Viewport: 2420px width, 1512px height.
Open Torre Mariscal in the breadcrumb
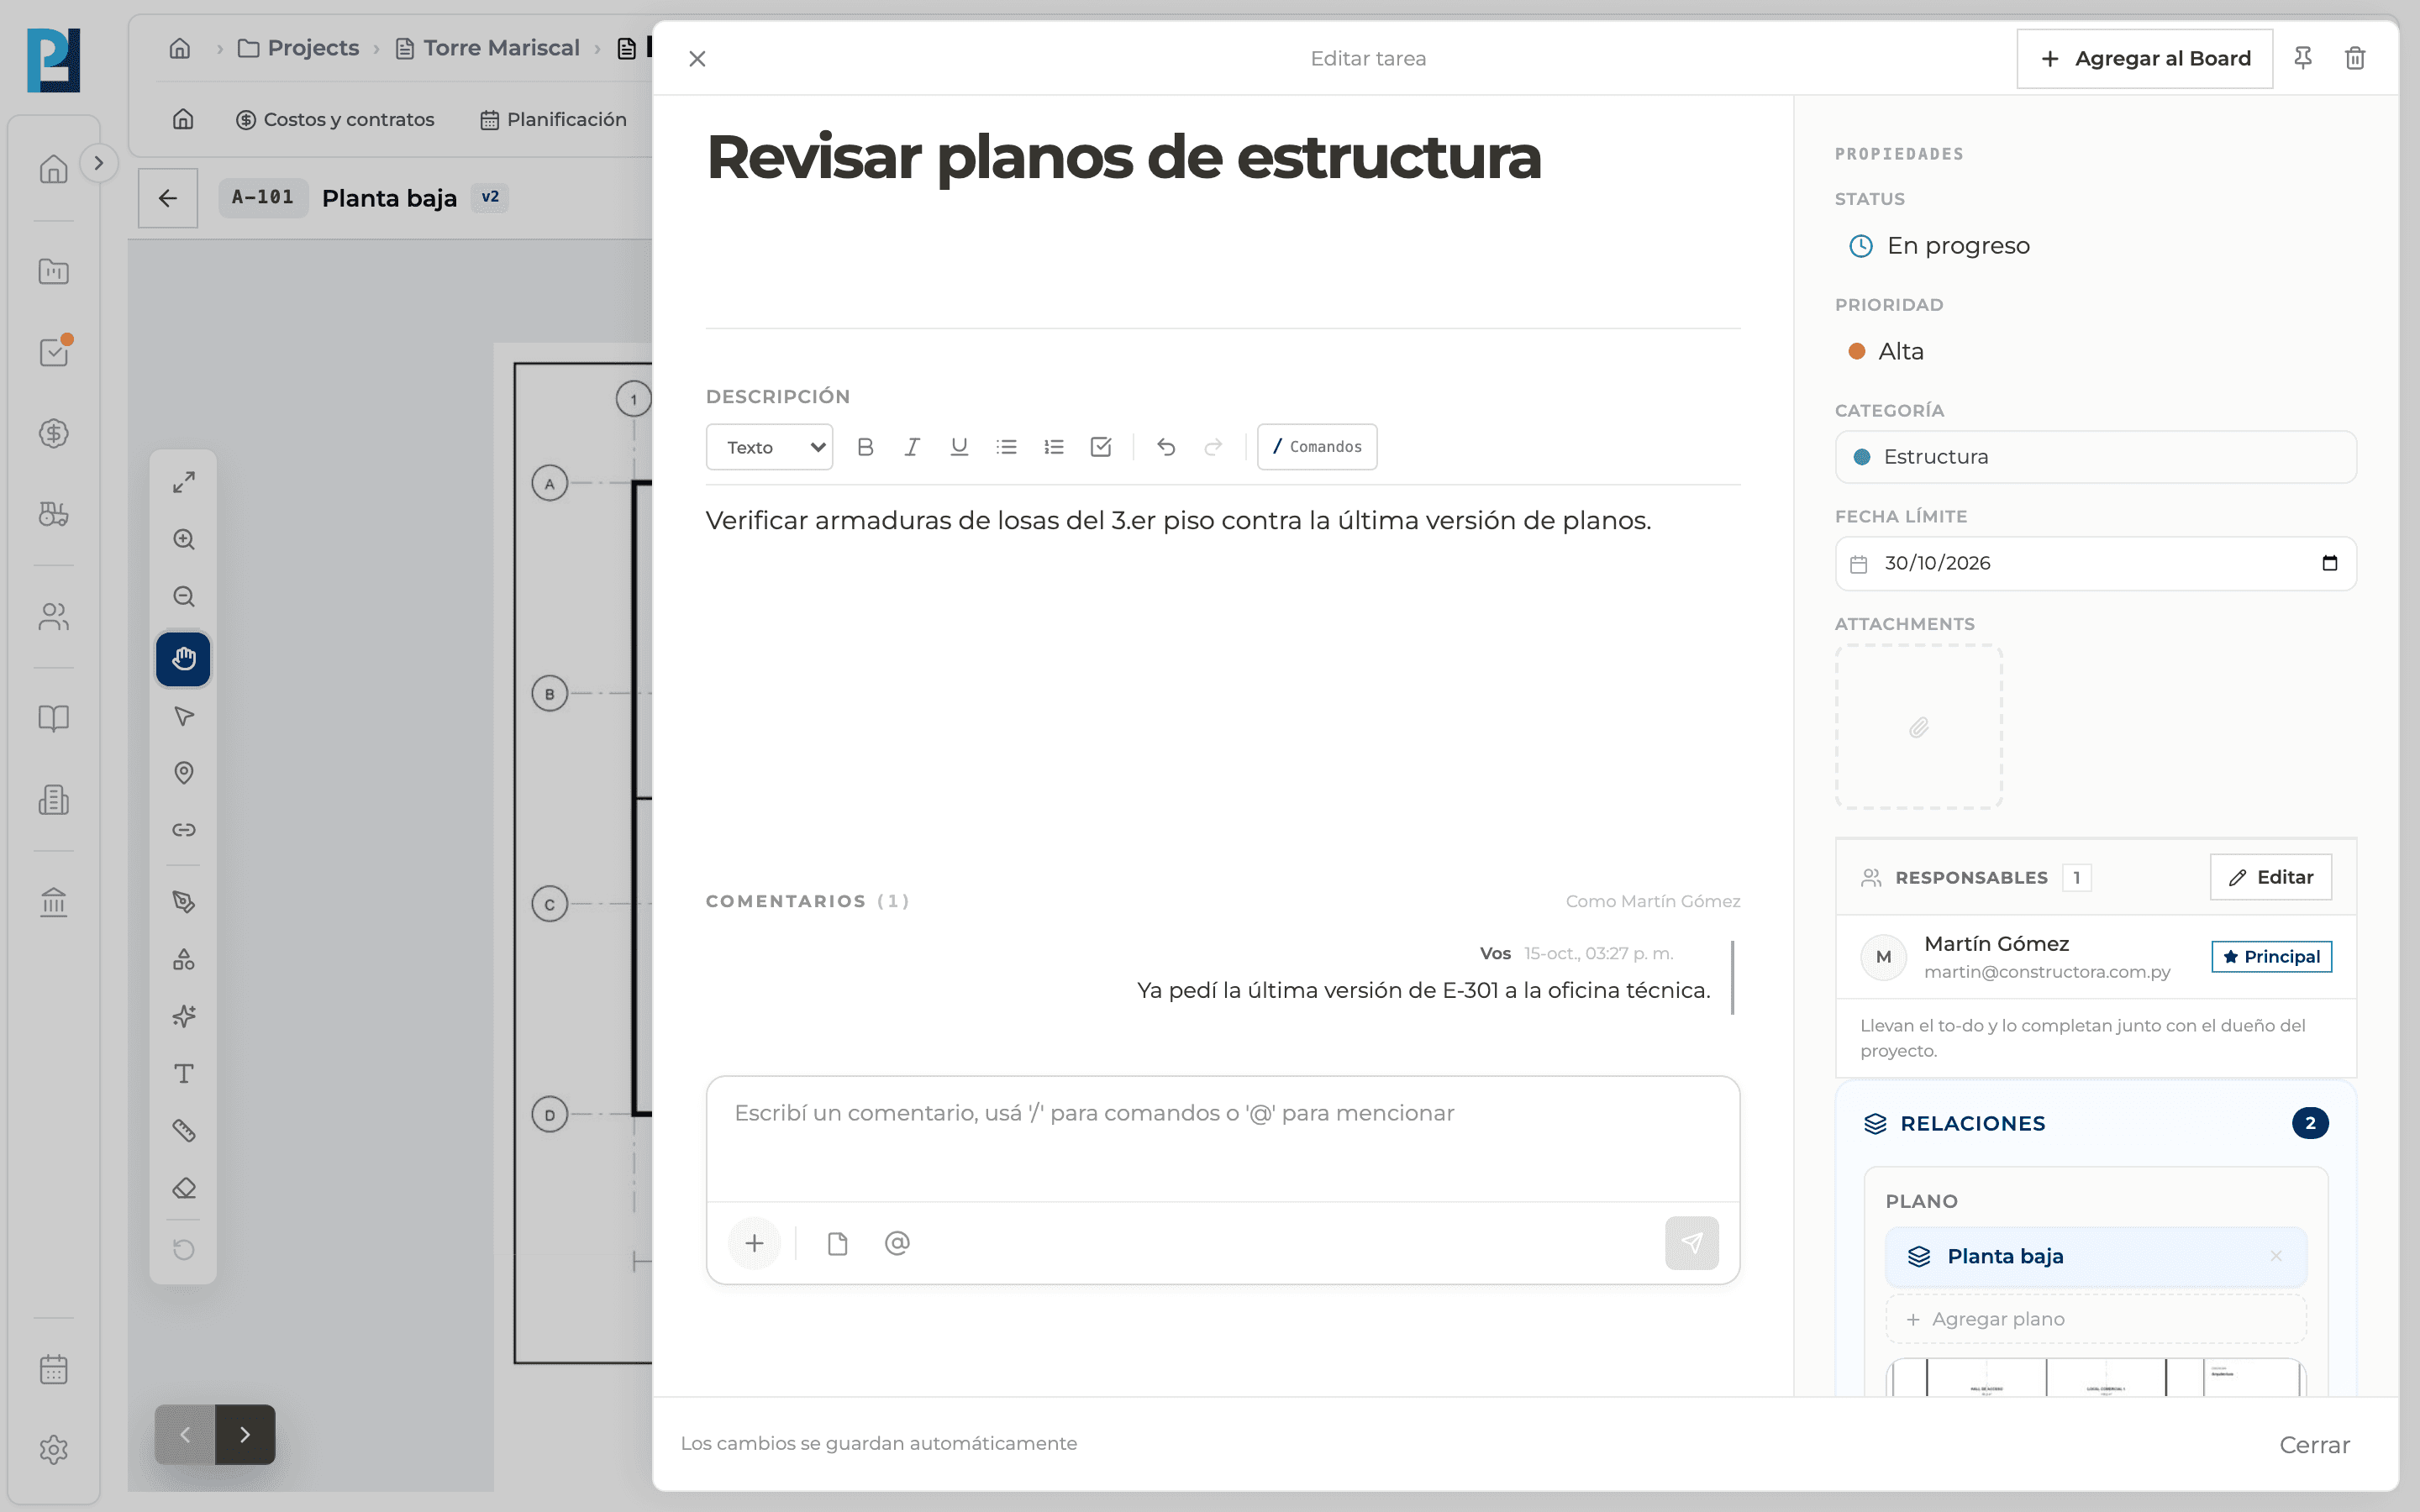point(487,48)
